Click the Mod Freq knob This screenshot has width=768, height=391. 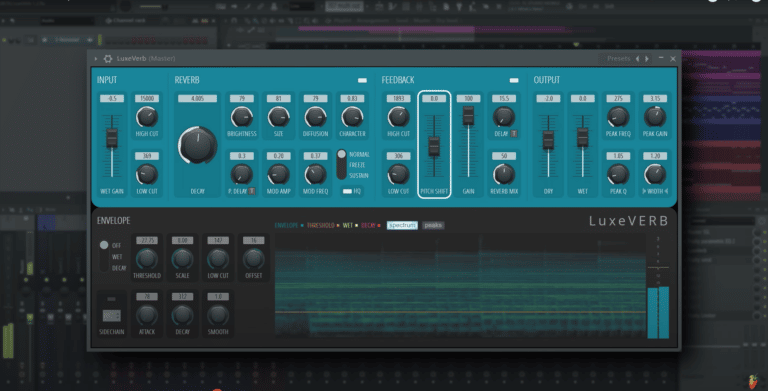click(315, 174)
